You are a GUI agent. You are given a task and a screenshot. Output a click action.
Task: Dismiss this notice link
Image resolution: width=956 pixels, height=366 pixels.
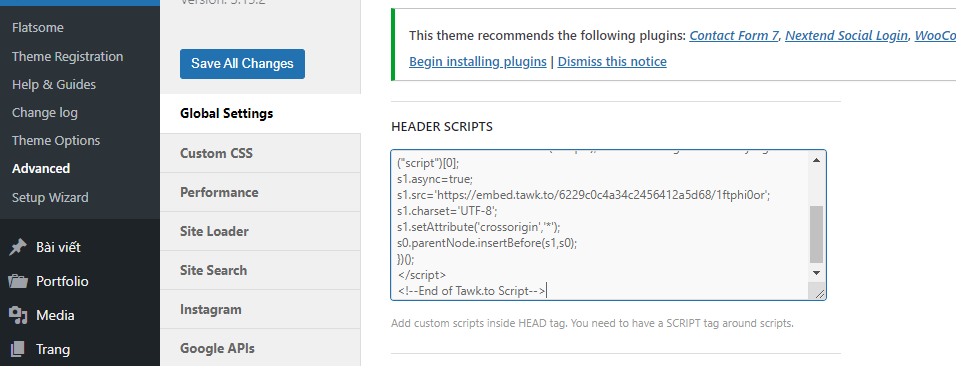(612, 62)
